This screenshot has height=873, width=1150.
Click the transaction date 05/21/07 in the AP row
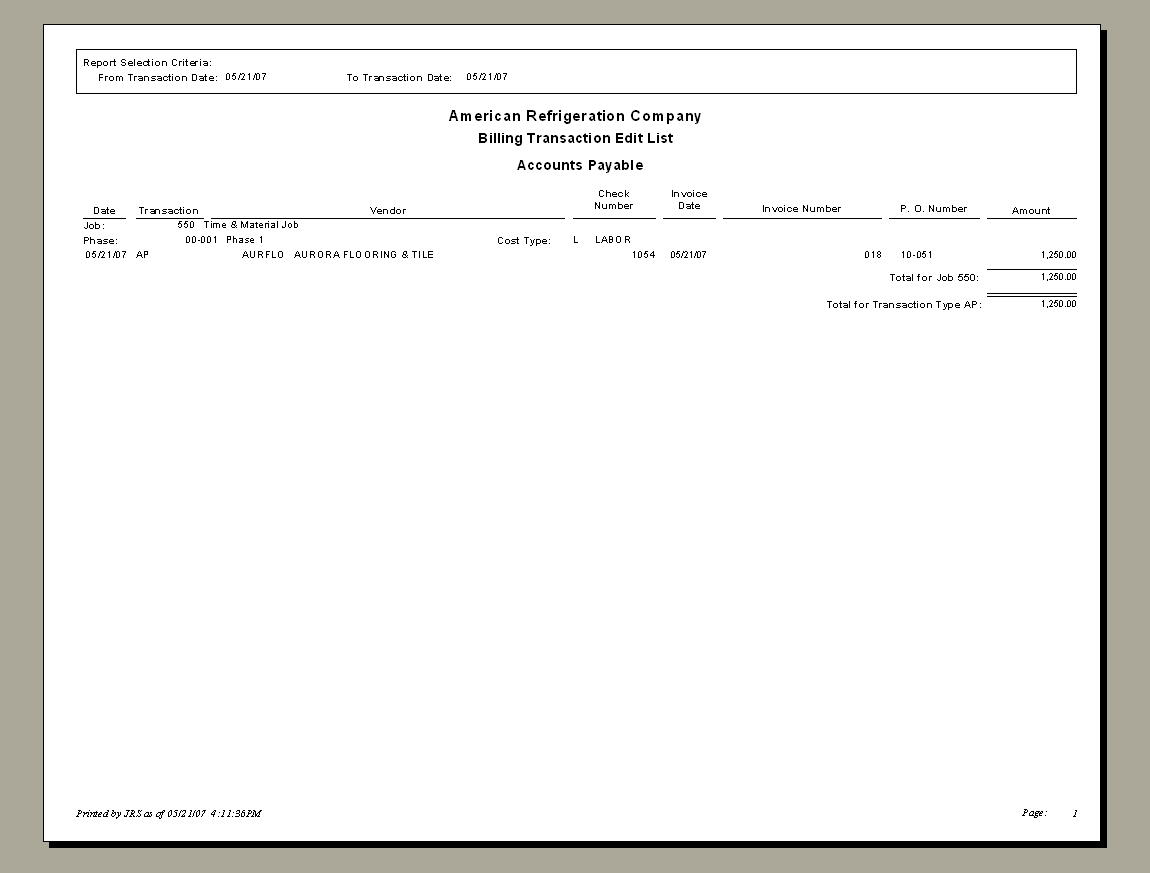[106, 255]
